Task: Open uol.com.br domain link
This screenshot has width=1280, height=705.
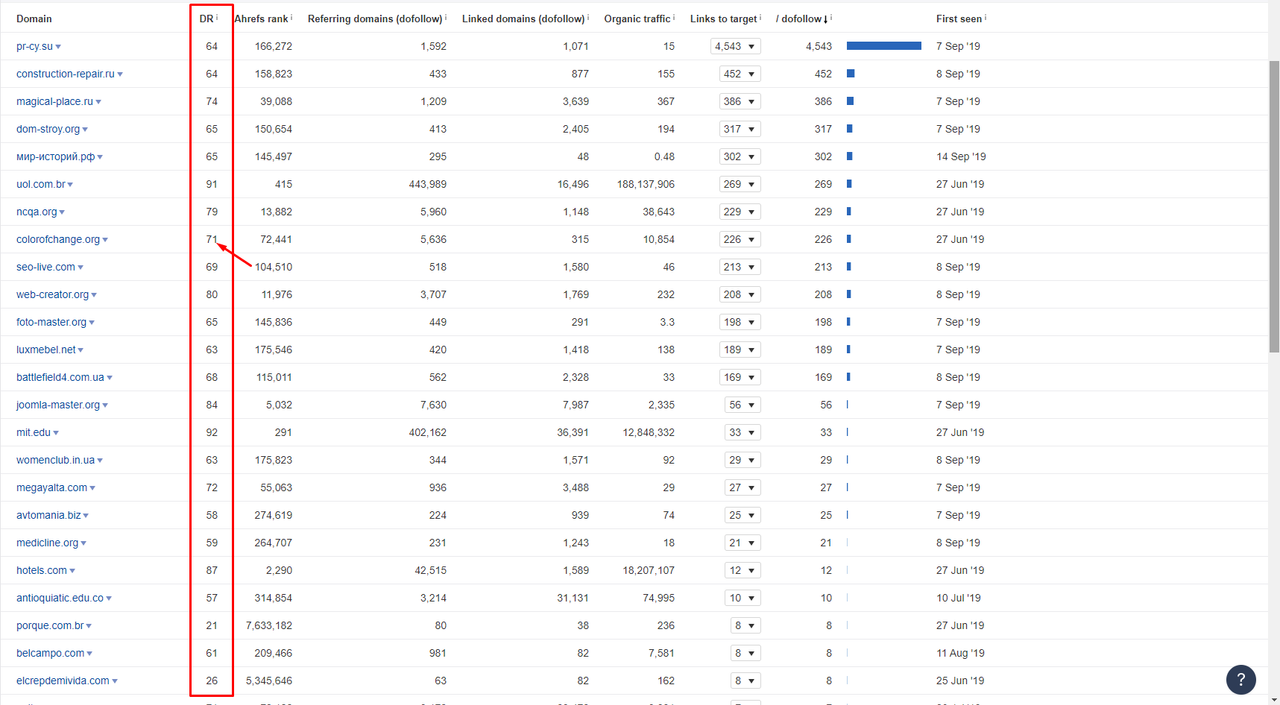Action: coord(40,184)
